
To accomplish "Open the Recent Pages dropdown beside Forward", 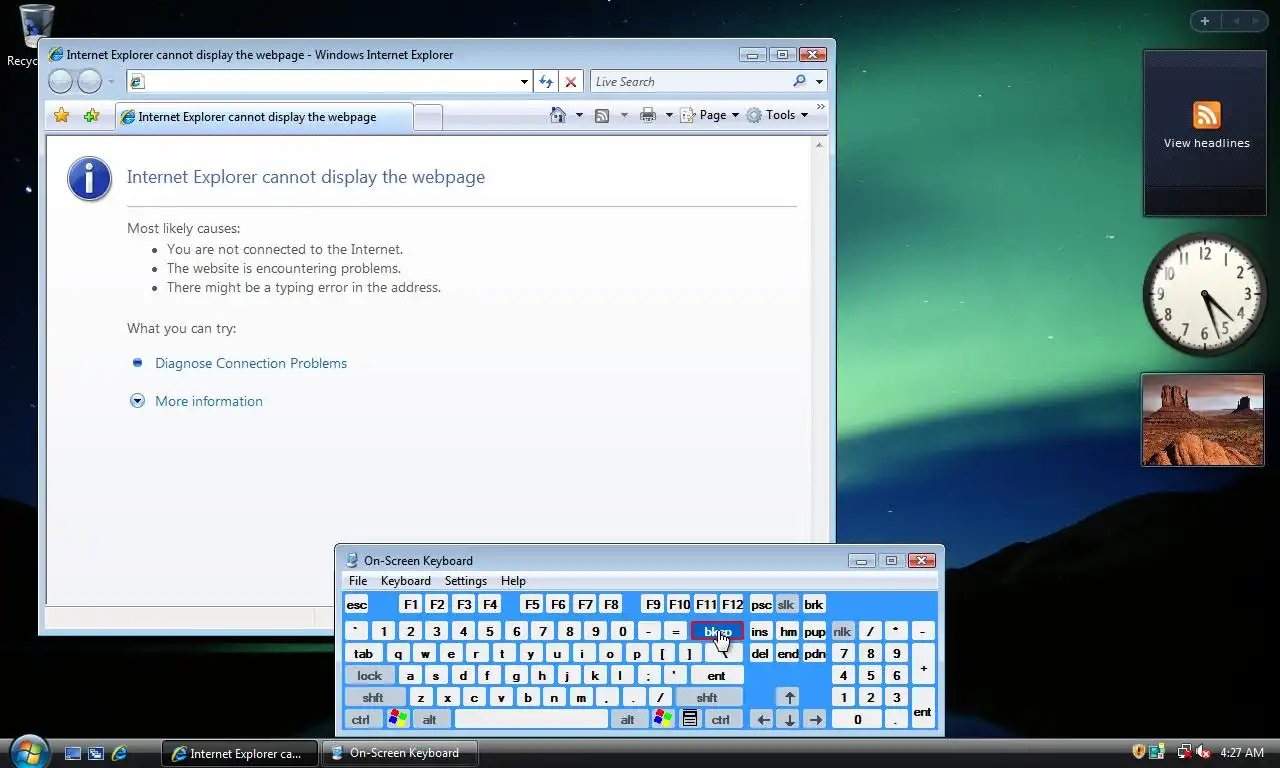I will [x=111, y=82].
